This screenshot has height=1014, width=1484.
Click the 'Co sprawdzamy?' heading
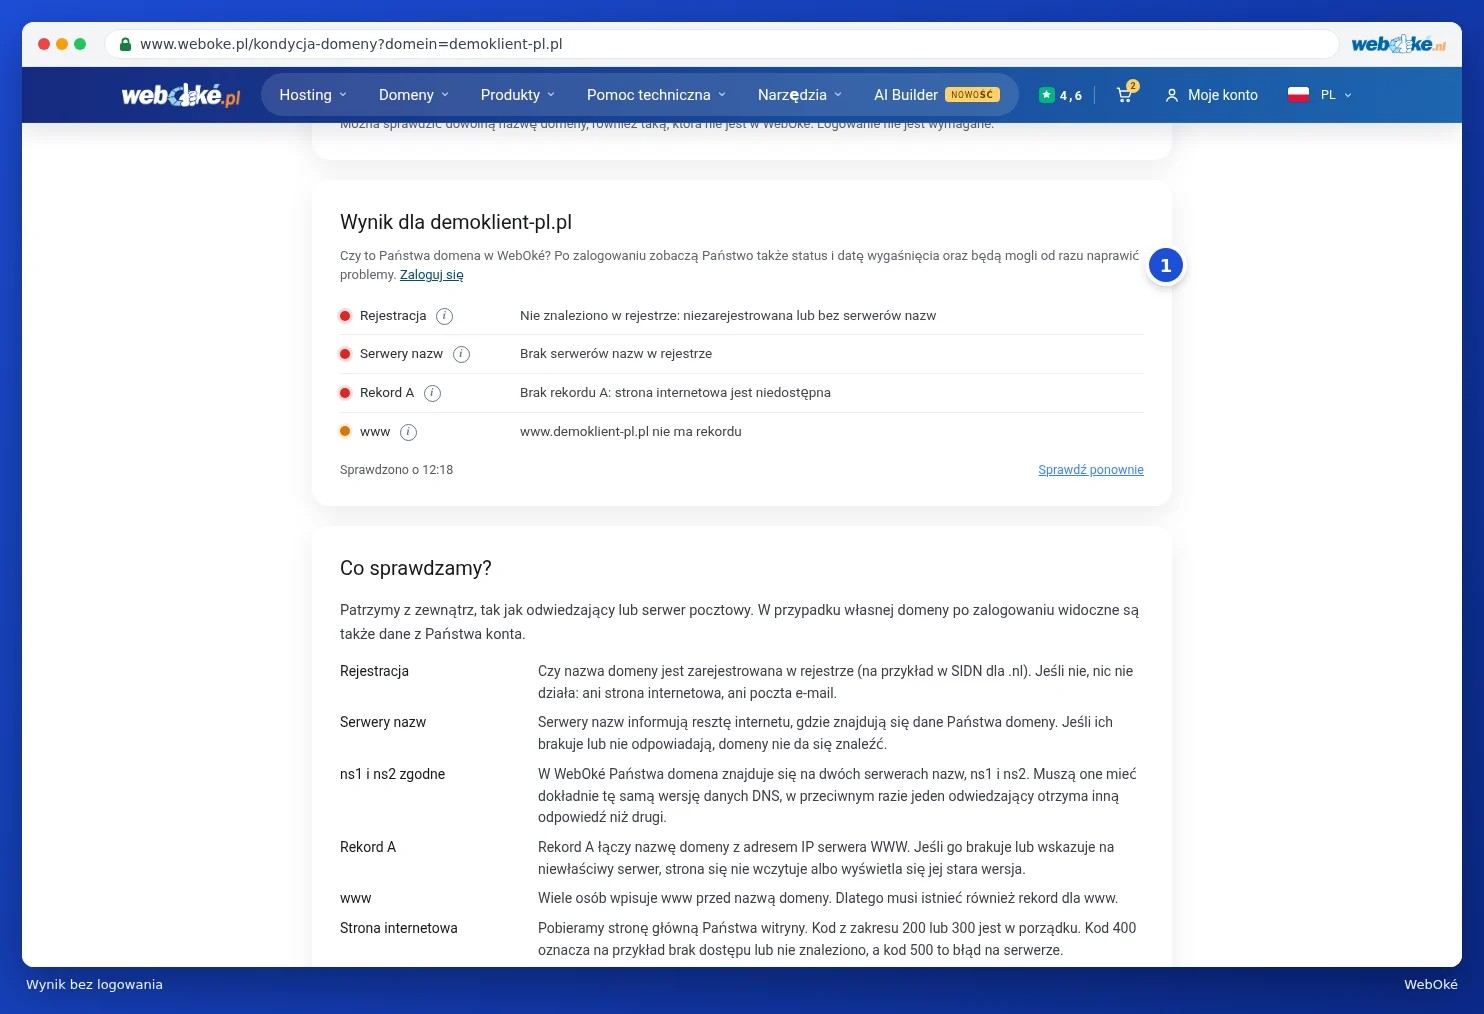[x=416, y=568]
